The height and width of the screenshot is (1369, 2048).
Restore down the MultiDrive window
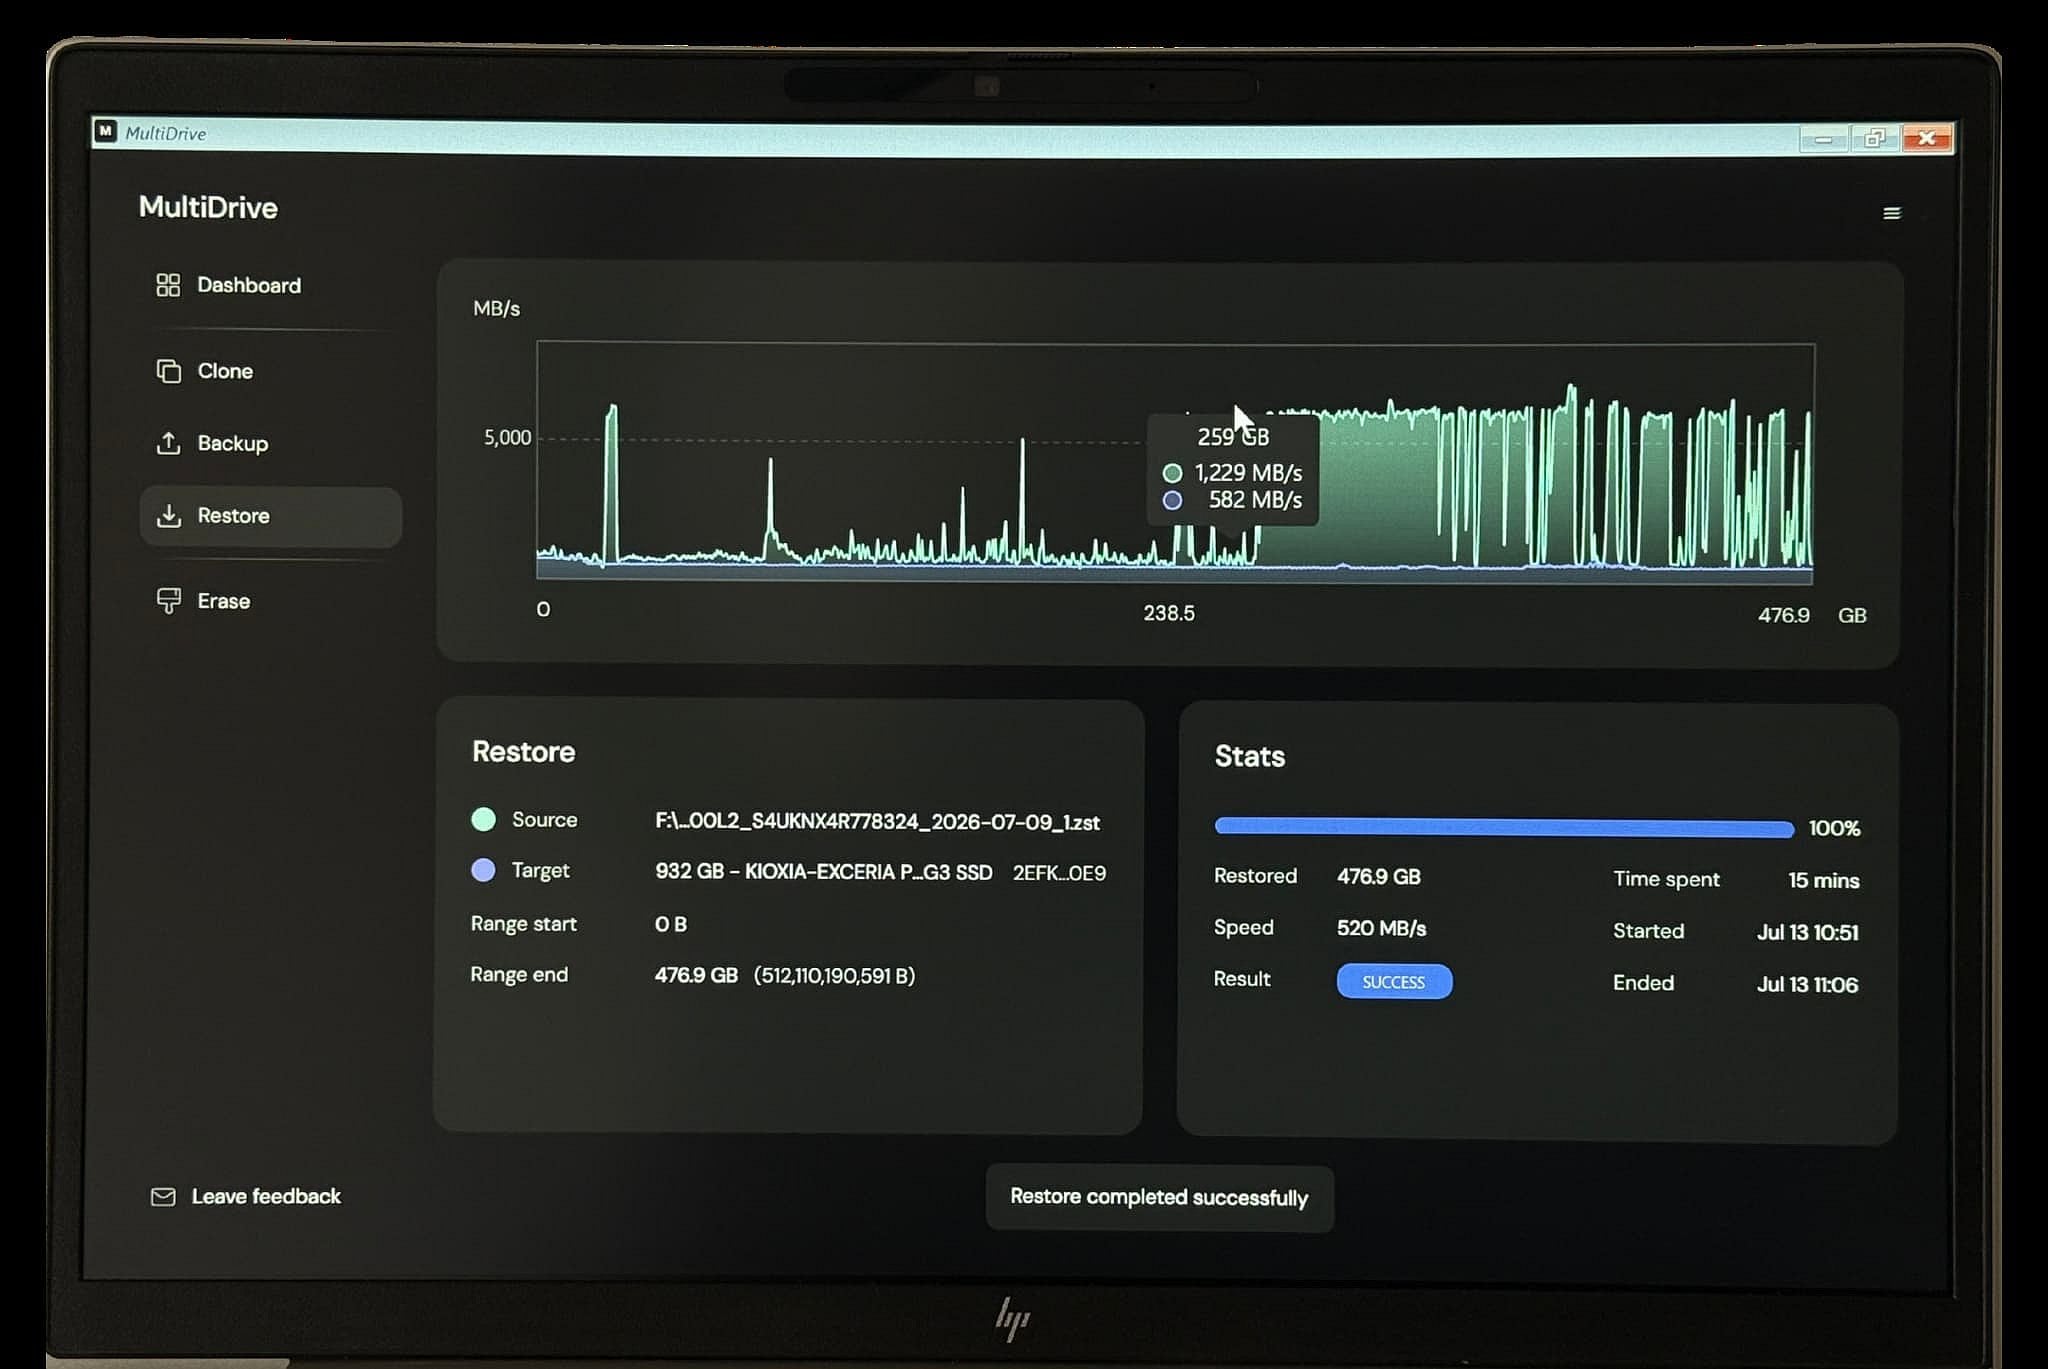tap(1874, 138)
